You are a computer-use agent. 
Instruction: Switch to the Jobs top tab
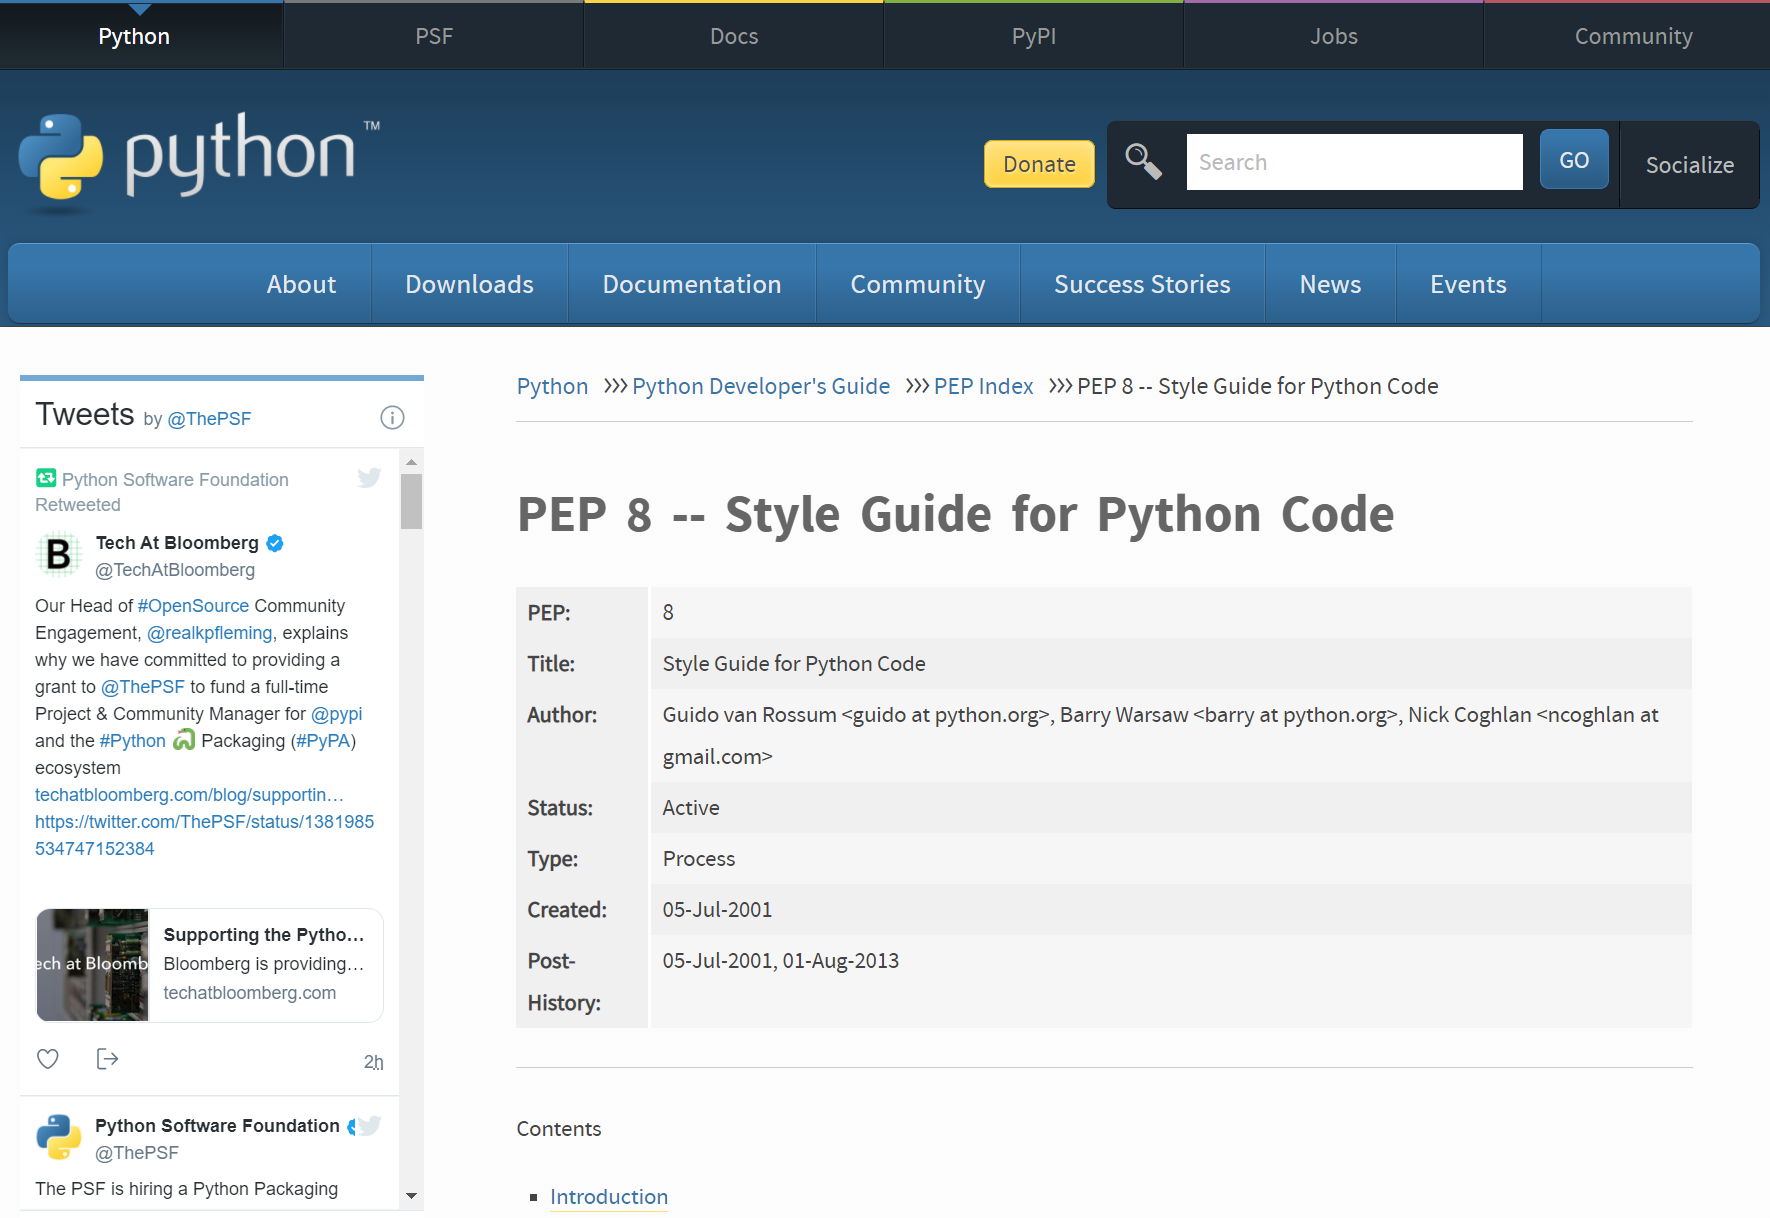(1333, 36)
